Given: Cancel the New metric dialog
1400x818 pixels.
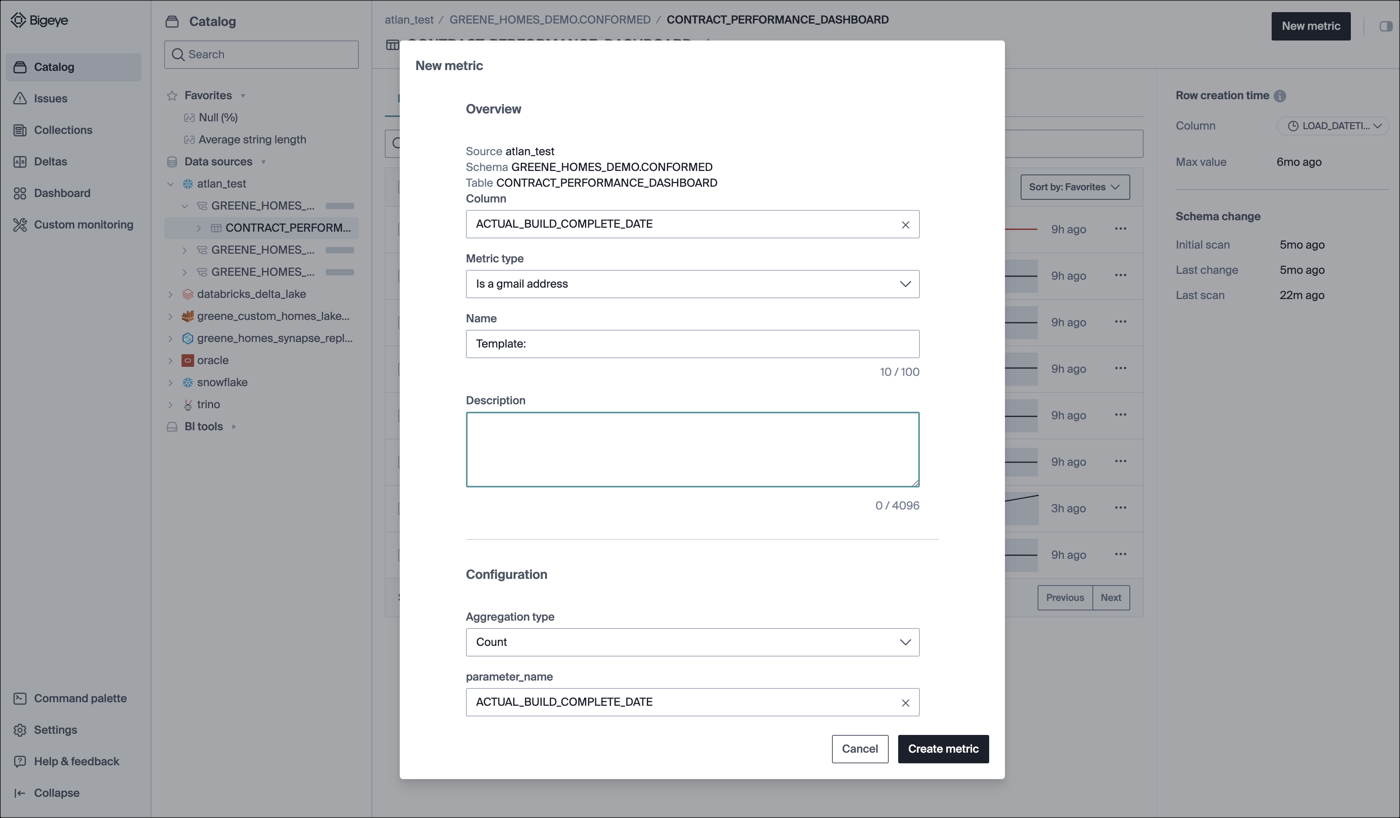Looking at the screenshot, I should tap(860, 749).
